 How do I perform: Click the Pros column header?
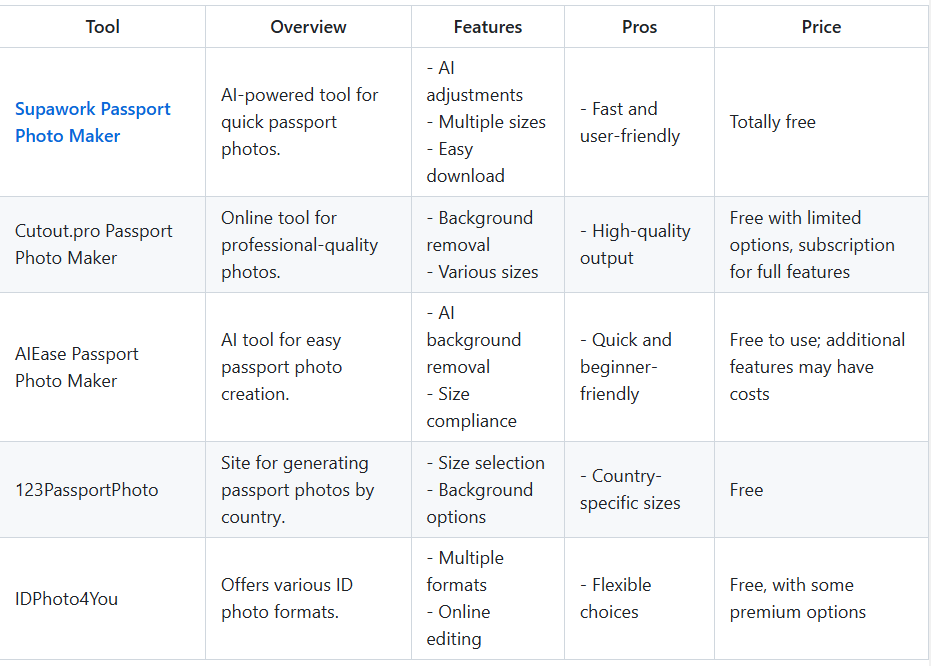639,27
